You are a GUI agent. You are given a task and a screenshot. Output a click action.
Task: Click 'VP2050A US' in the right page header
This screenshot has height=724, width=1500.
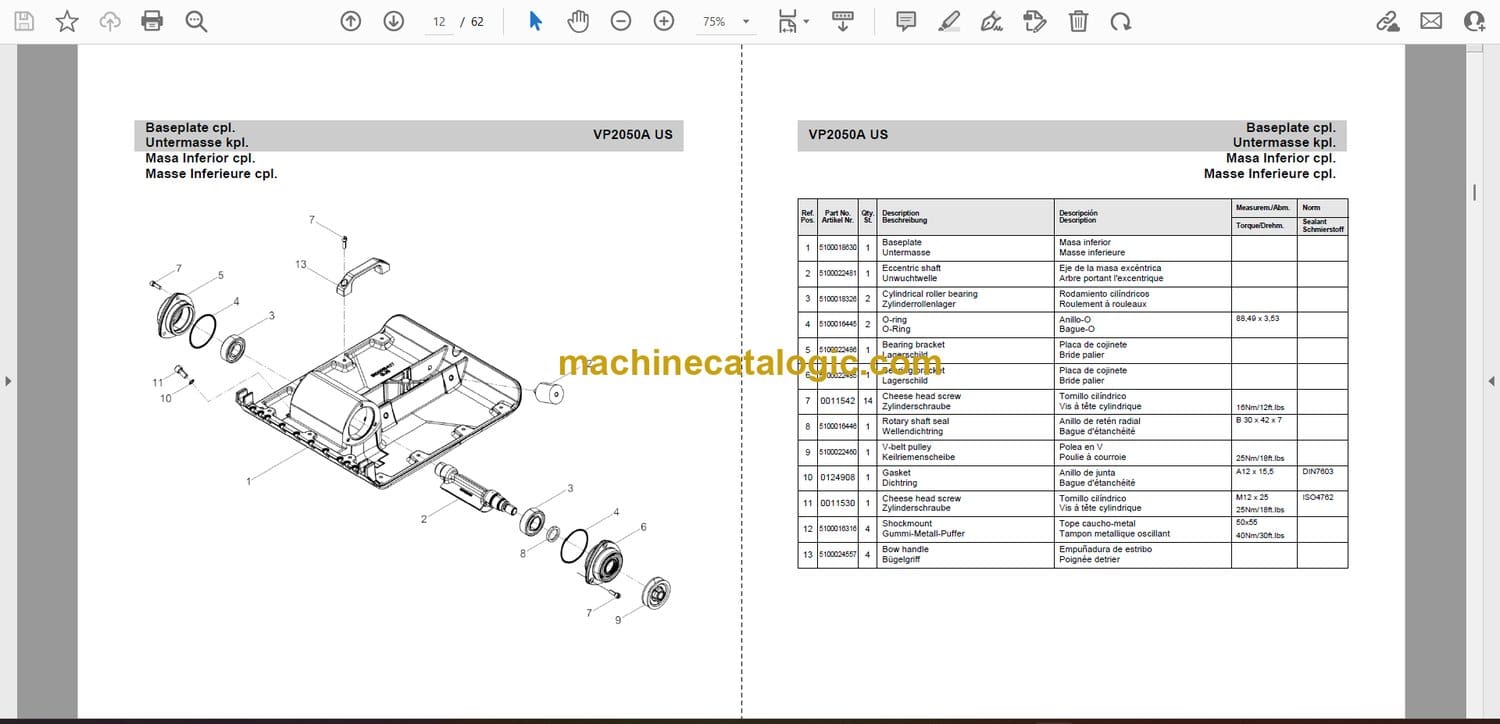tap(848, 134)
